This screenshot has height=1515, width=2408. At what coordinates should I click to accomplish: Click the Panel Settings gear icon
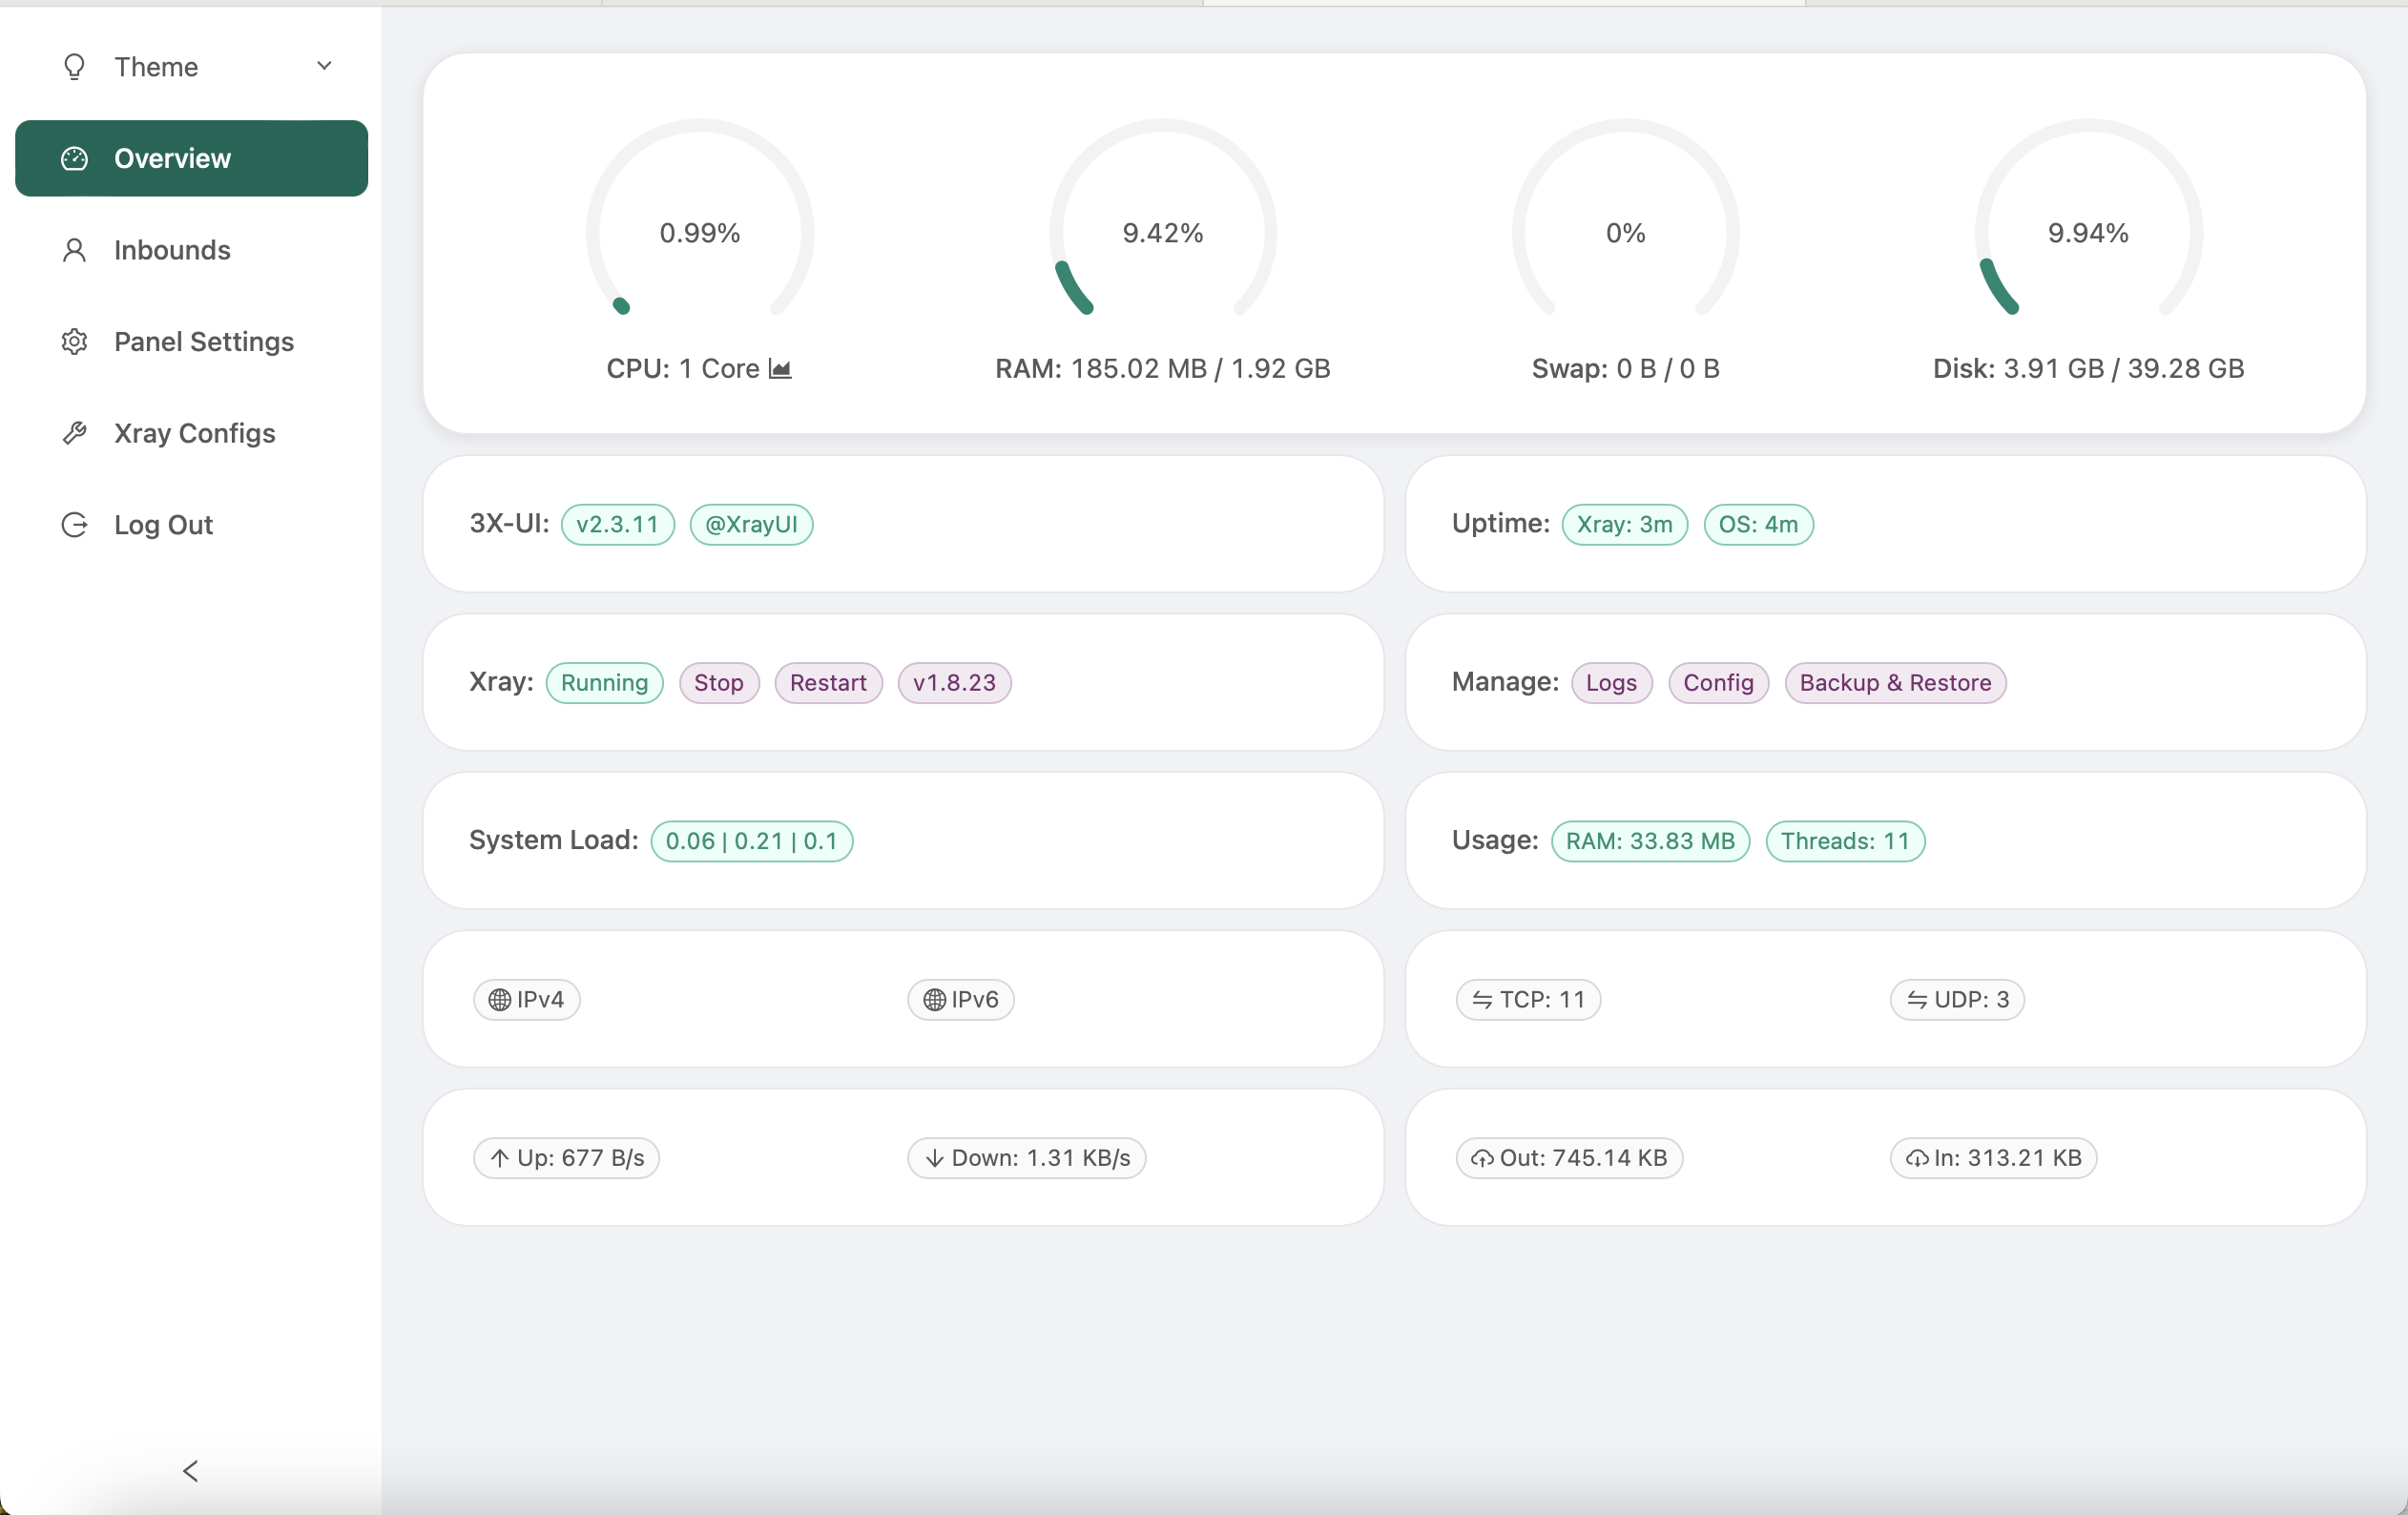pos(75,342)
